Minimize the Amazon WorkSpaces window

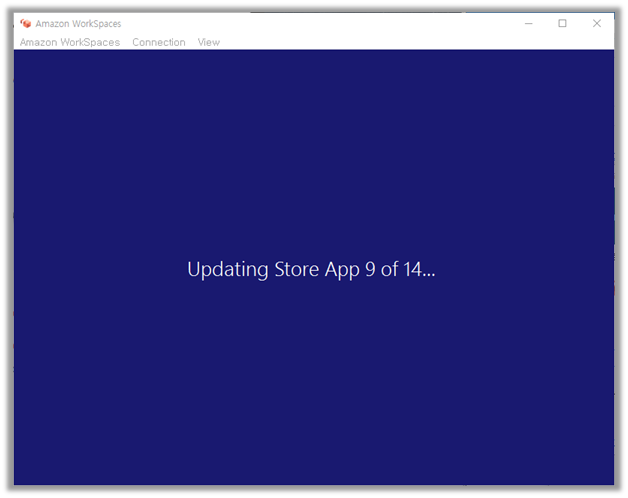(x=527, y=23)
